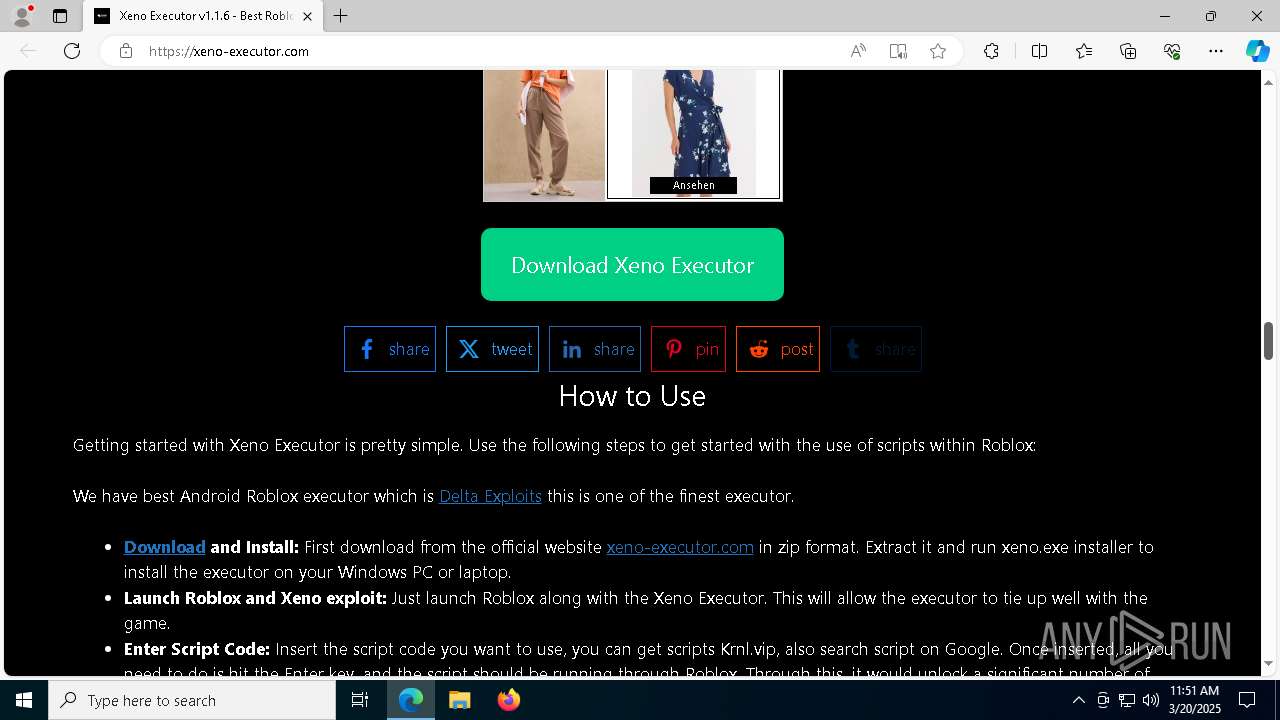1280x720 pixels.
Task: Share page on Facebook
Action: tap(390, 349)
